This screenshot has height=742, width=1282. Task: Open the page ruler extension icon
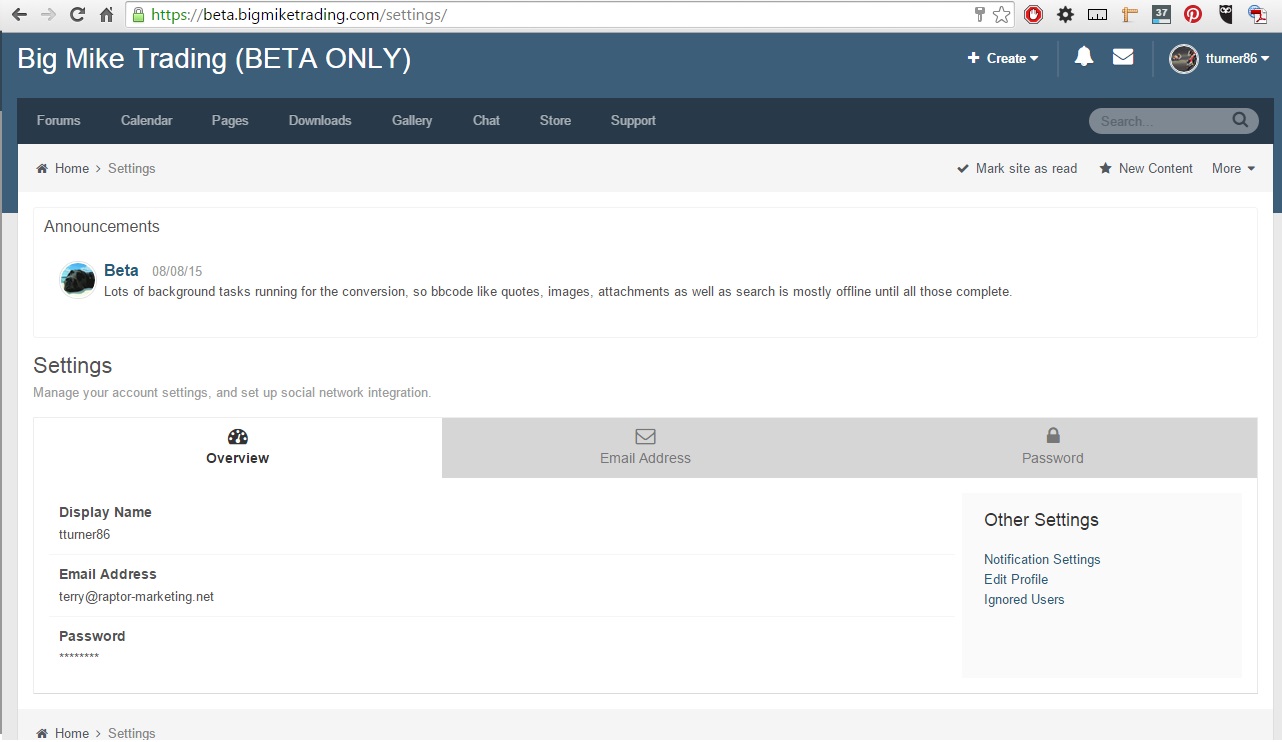click(1098, 15)
